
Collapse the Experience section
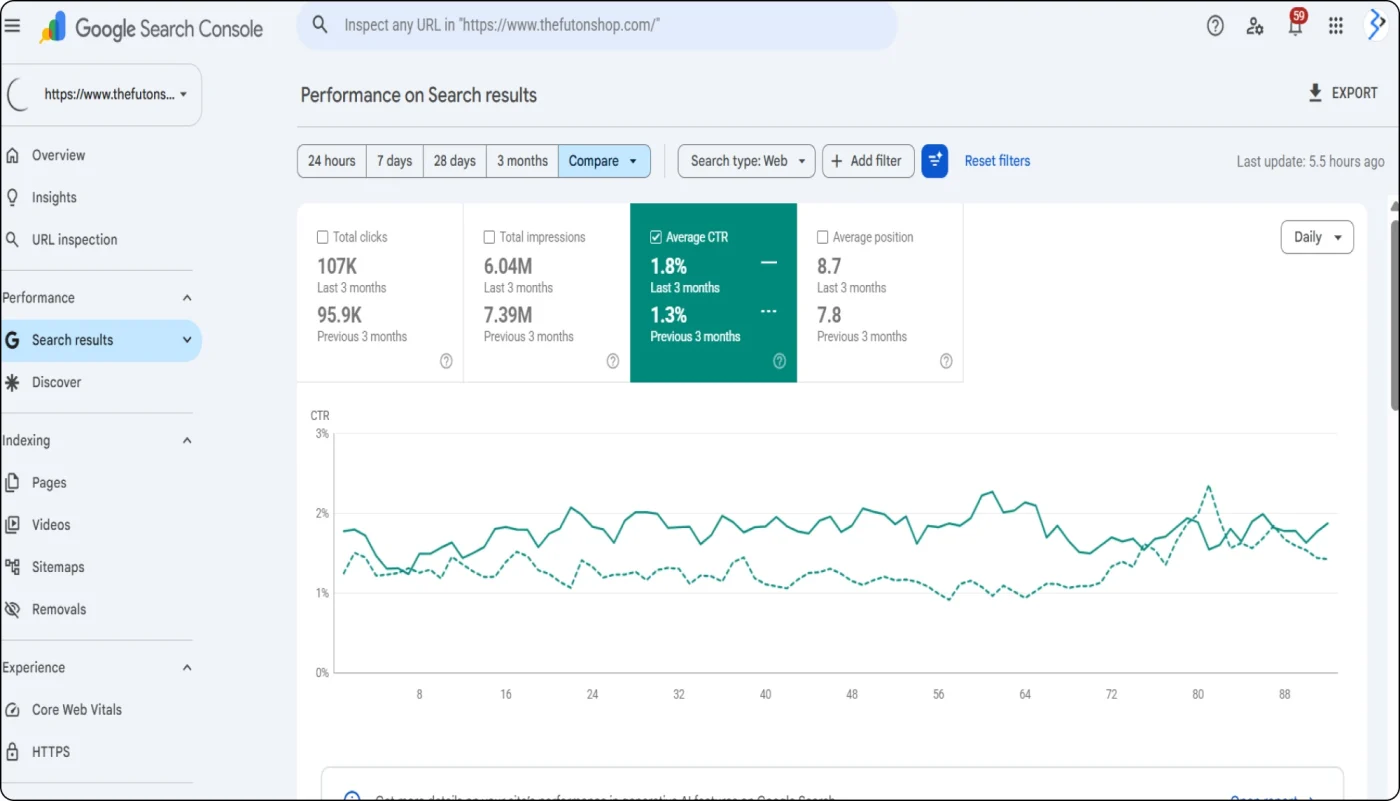tap(187, 667)
